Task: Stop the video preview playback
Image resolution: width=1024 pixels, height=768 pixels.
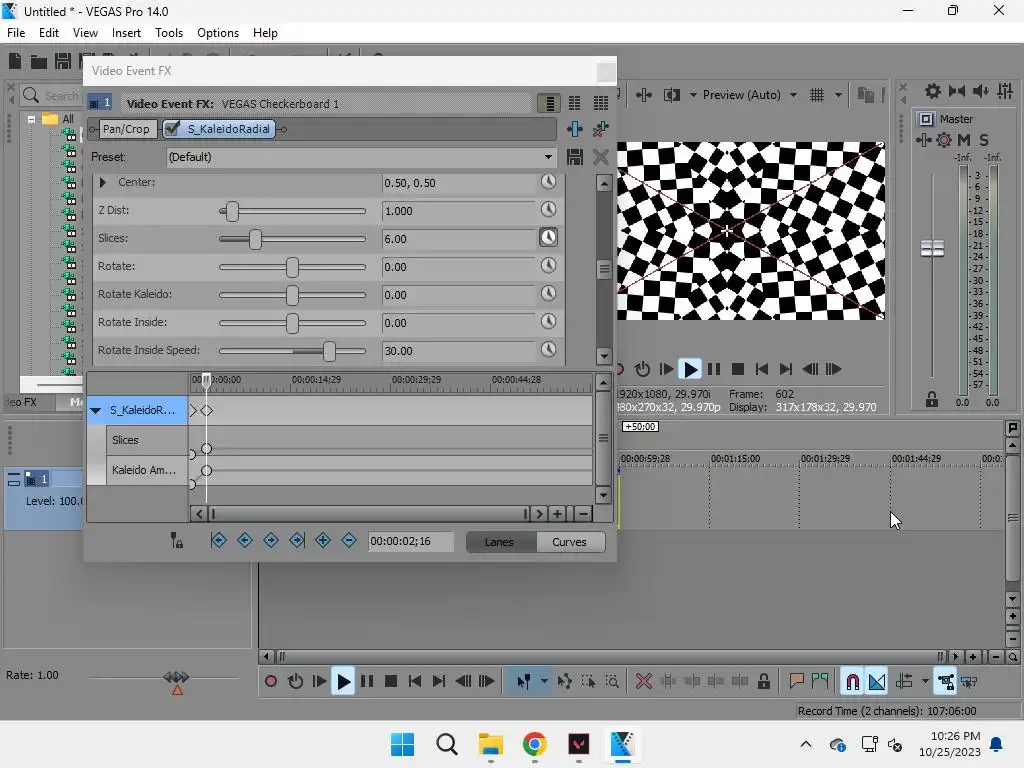Action: coord(738,370)
